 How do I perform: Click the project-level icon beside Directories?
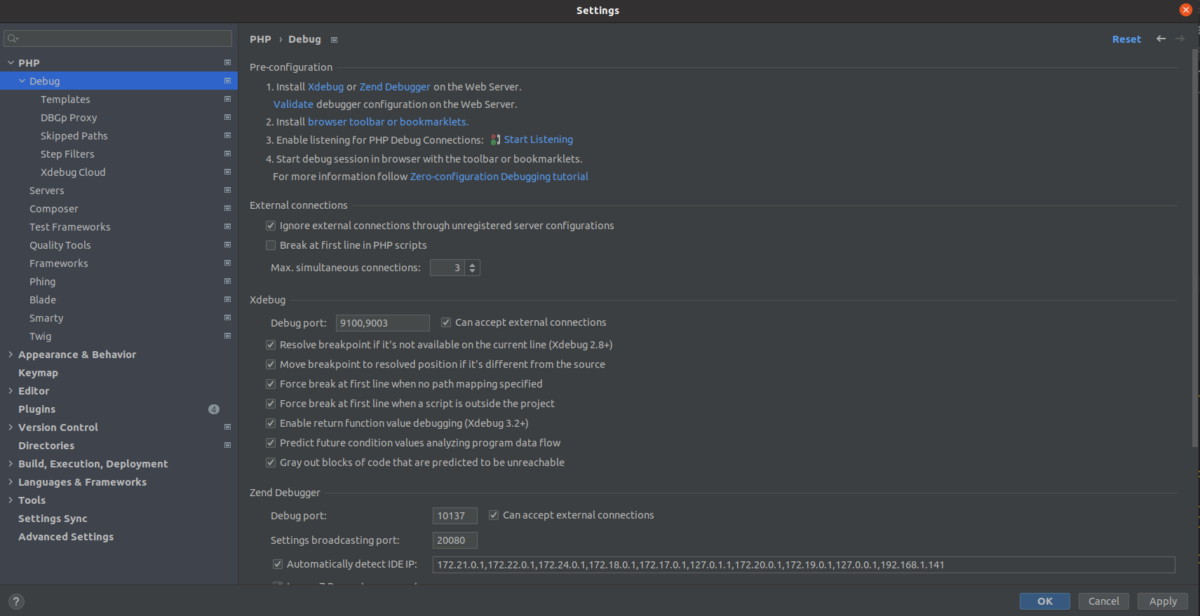[227, 445]
